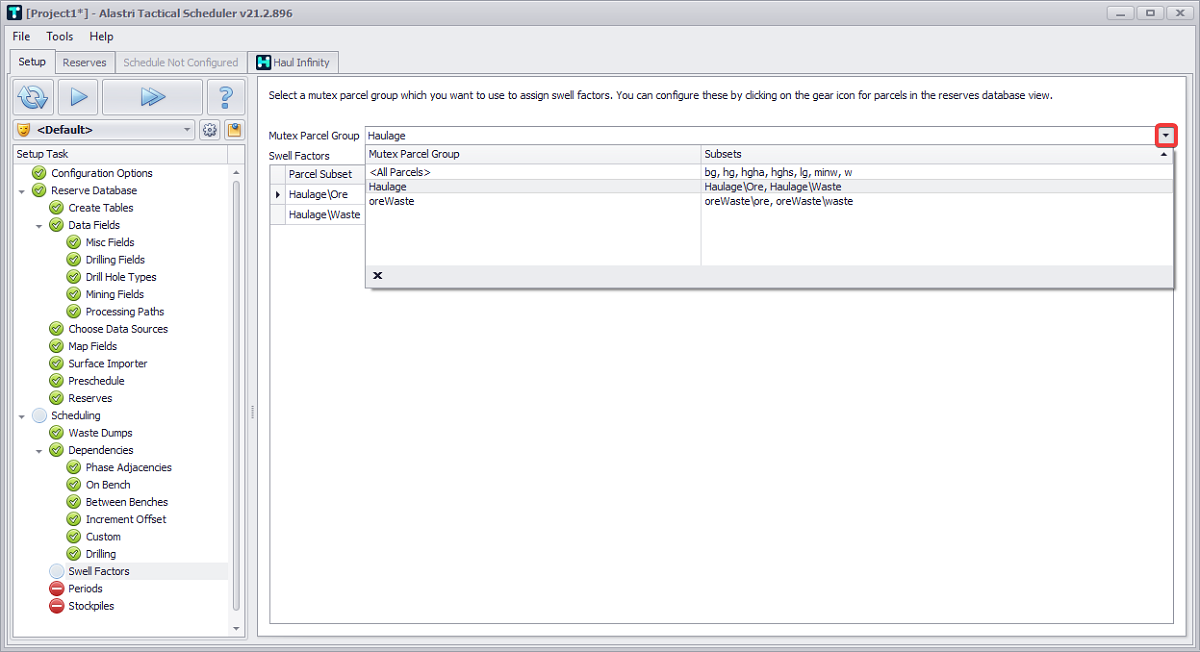
Task: Open the Mutex Parcel Group dropdown arrow
Action: [x=1165, y=135]
